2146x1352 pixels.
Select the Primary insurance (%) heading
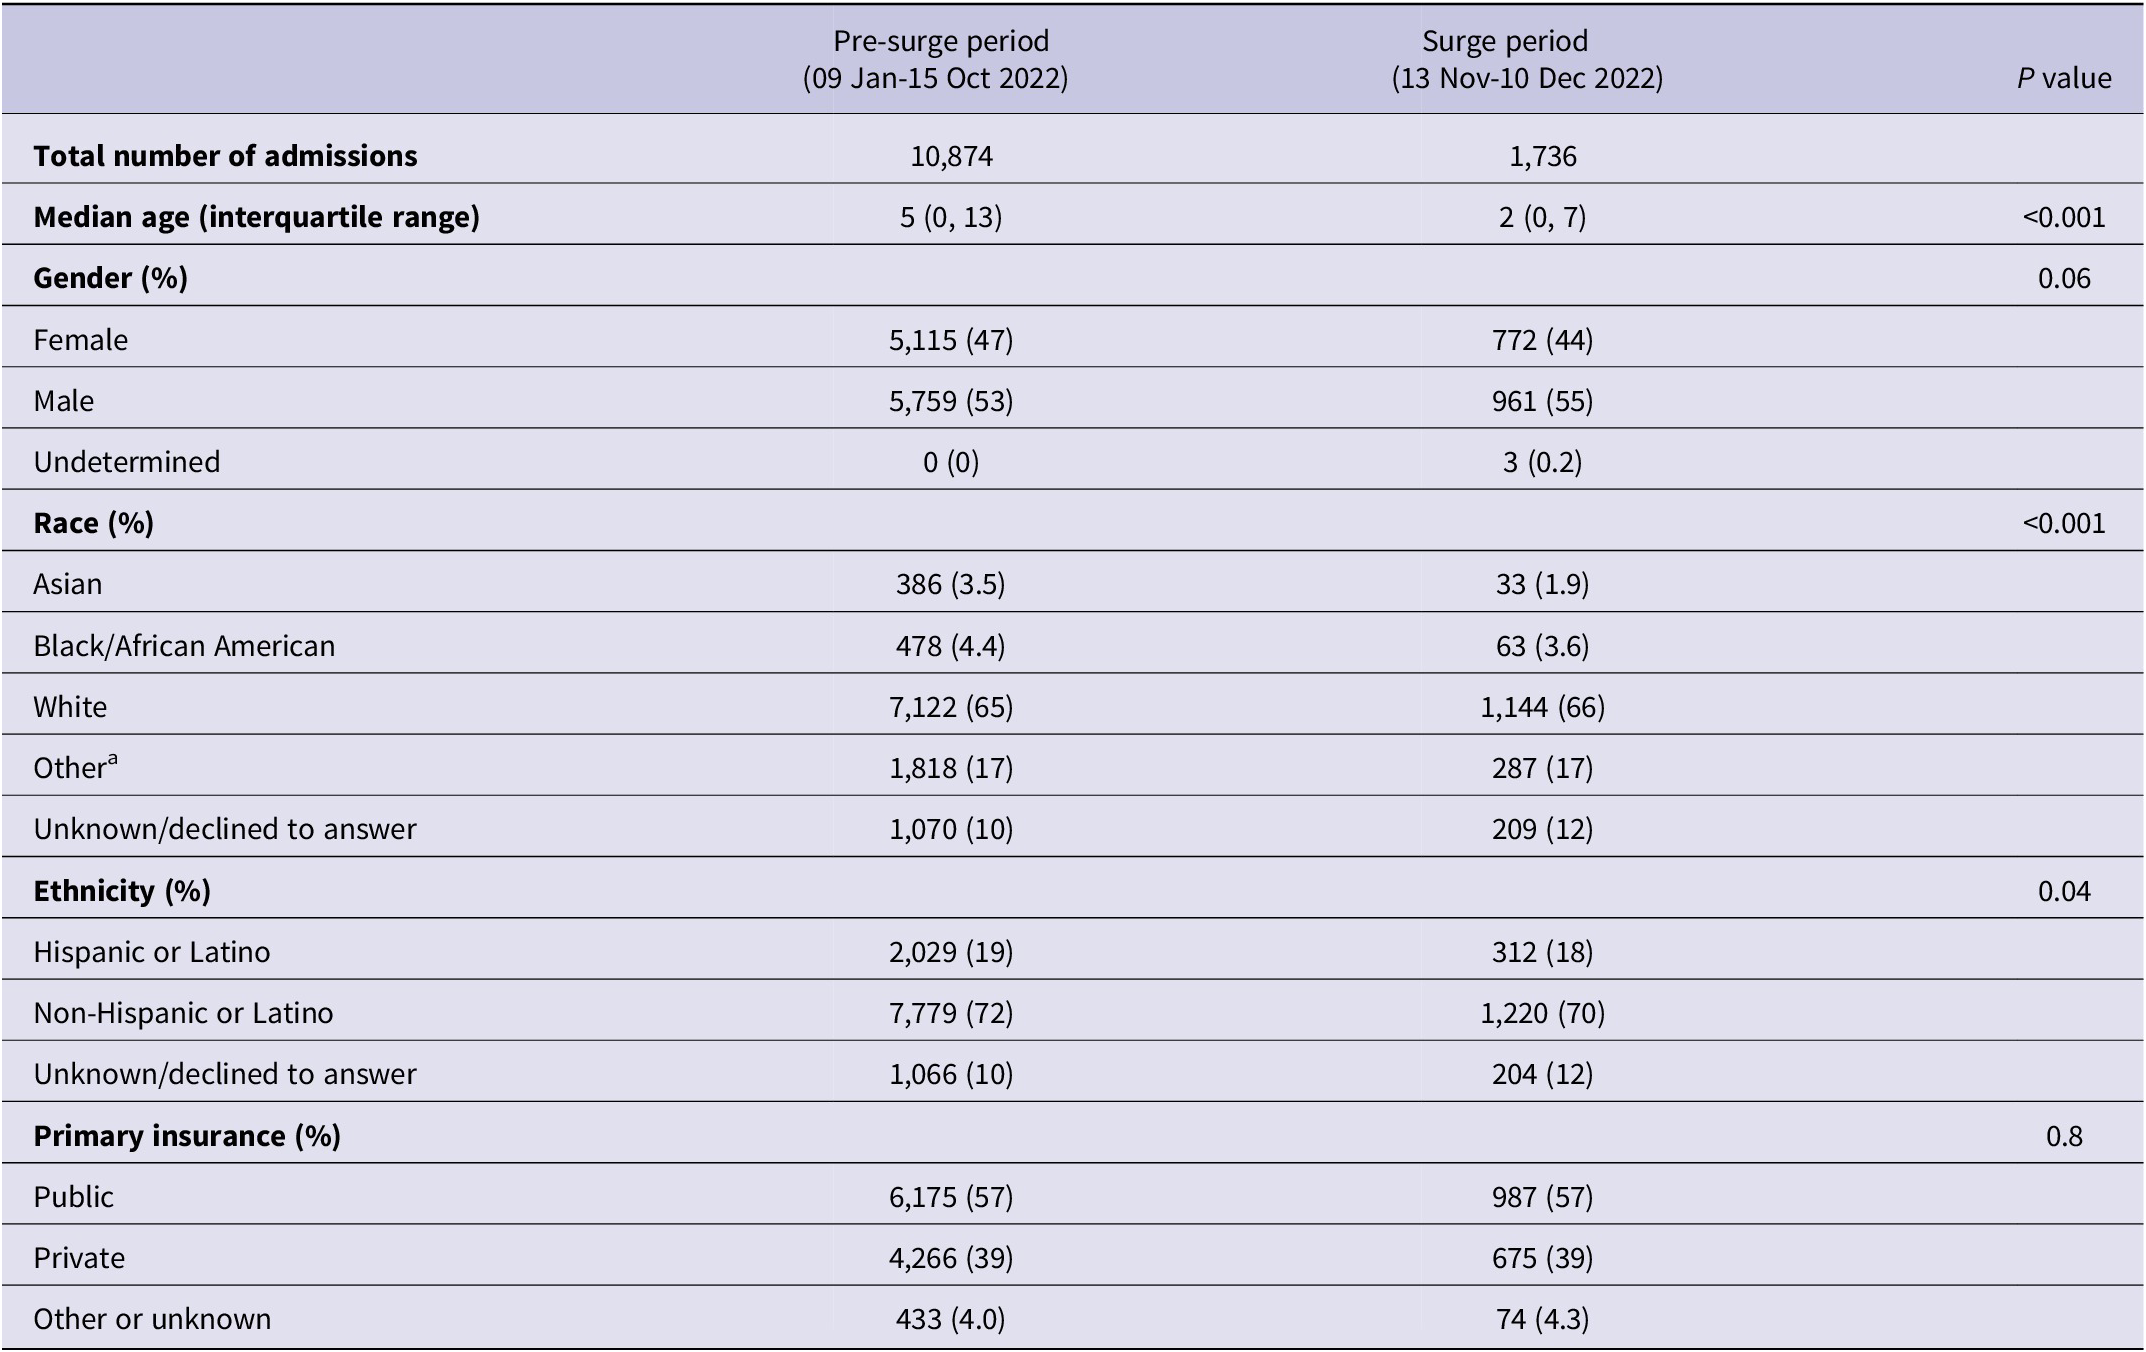coord(187,1136)
